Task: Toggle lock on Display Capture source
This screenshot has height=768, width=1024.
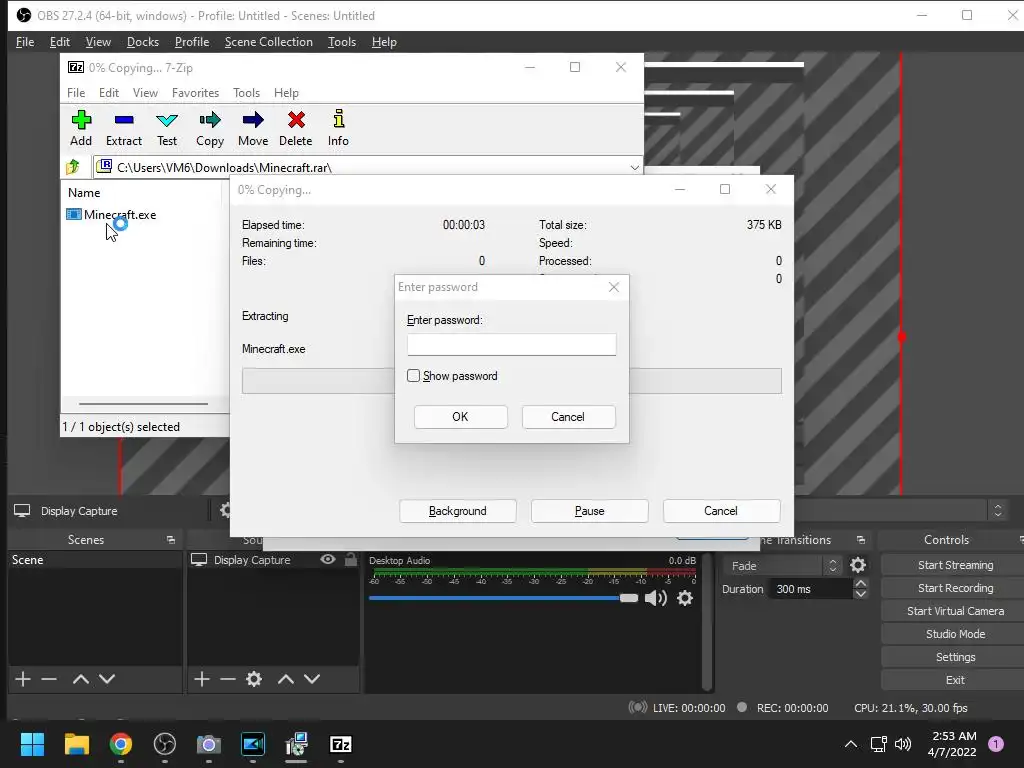Action: (351, 560)
